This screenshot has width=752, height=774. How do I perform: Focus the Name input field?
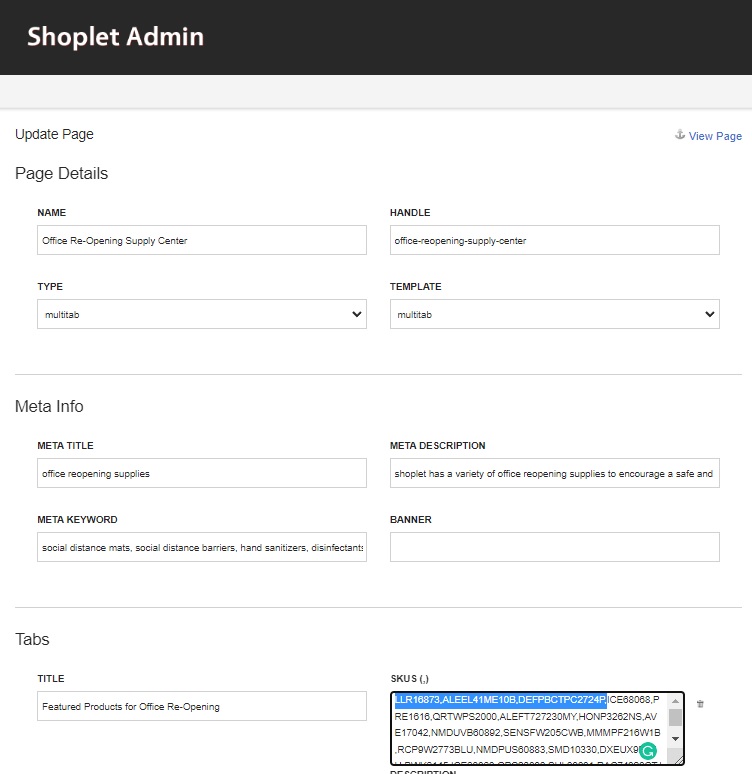[x=201, y=240]
